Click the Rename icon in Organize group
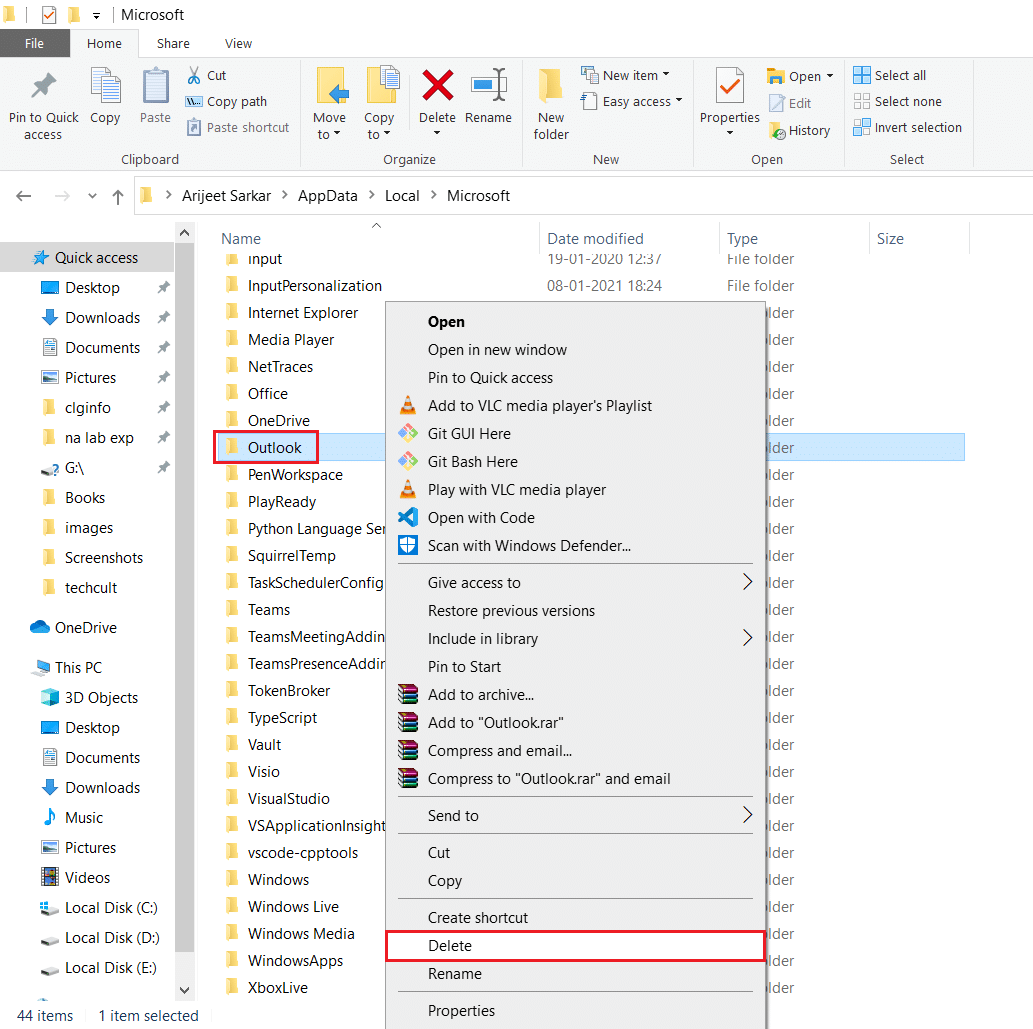The height and width of the screenshot is (1029, 1033). click(x=489, y=87)
